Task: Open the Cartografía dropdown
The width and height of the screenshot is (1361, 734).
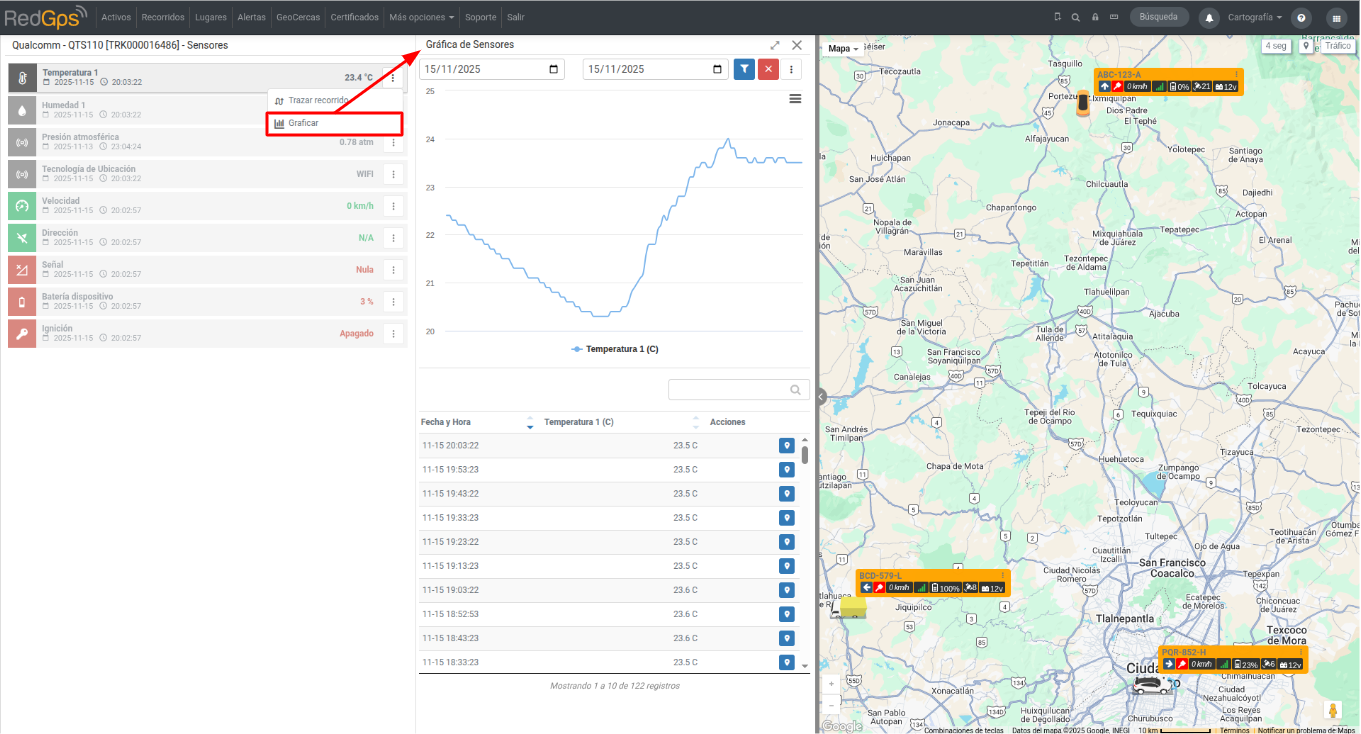Action: pos(1255,17)
